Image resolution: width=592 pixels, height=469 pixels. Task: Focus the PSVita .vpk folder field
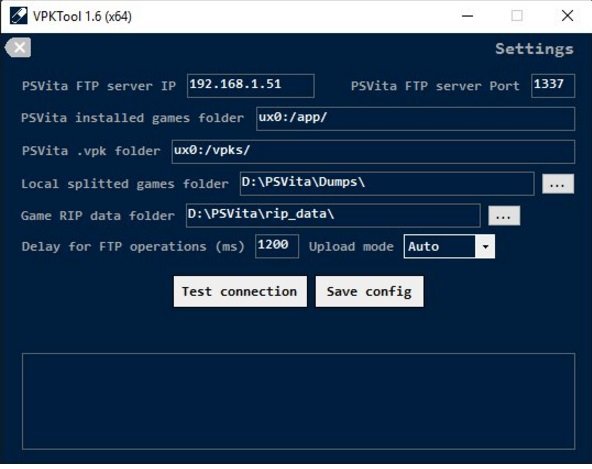(x=373, y=151)
